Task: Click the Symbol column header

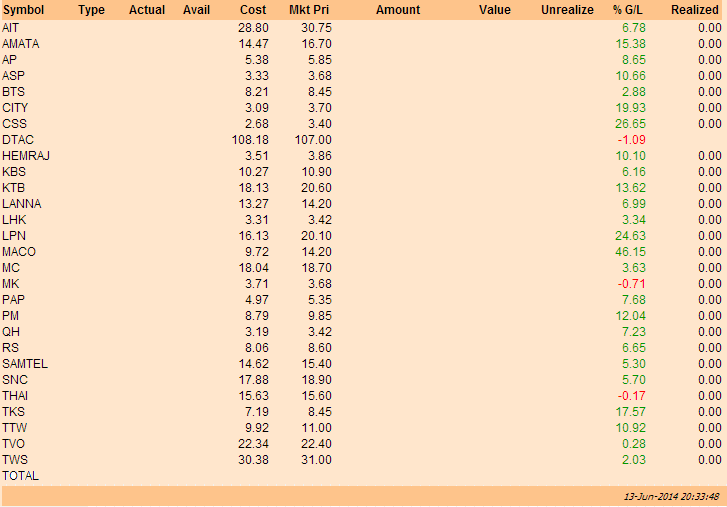Action: click(x=23, y=10)
